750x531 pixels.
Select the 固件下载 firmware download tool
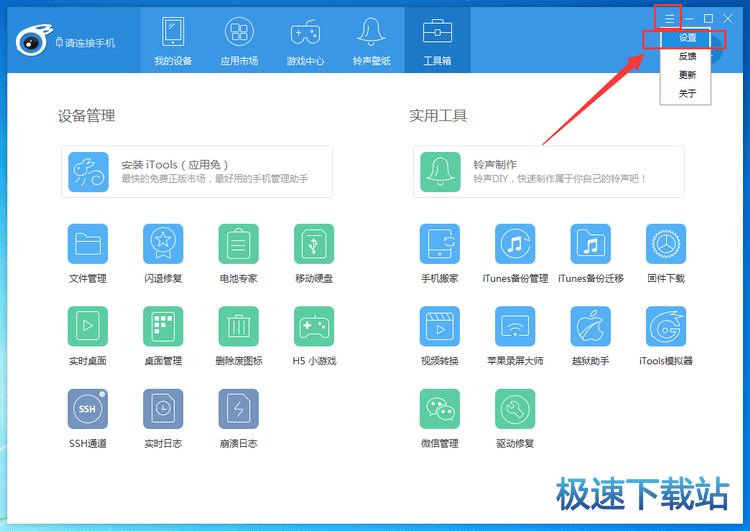click(666, 243)
